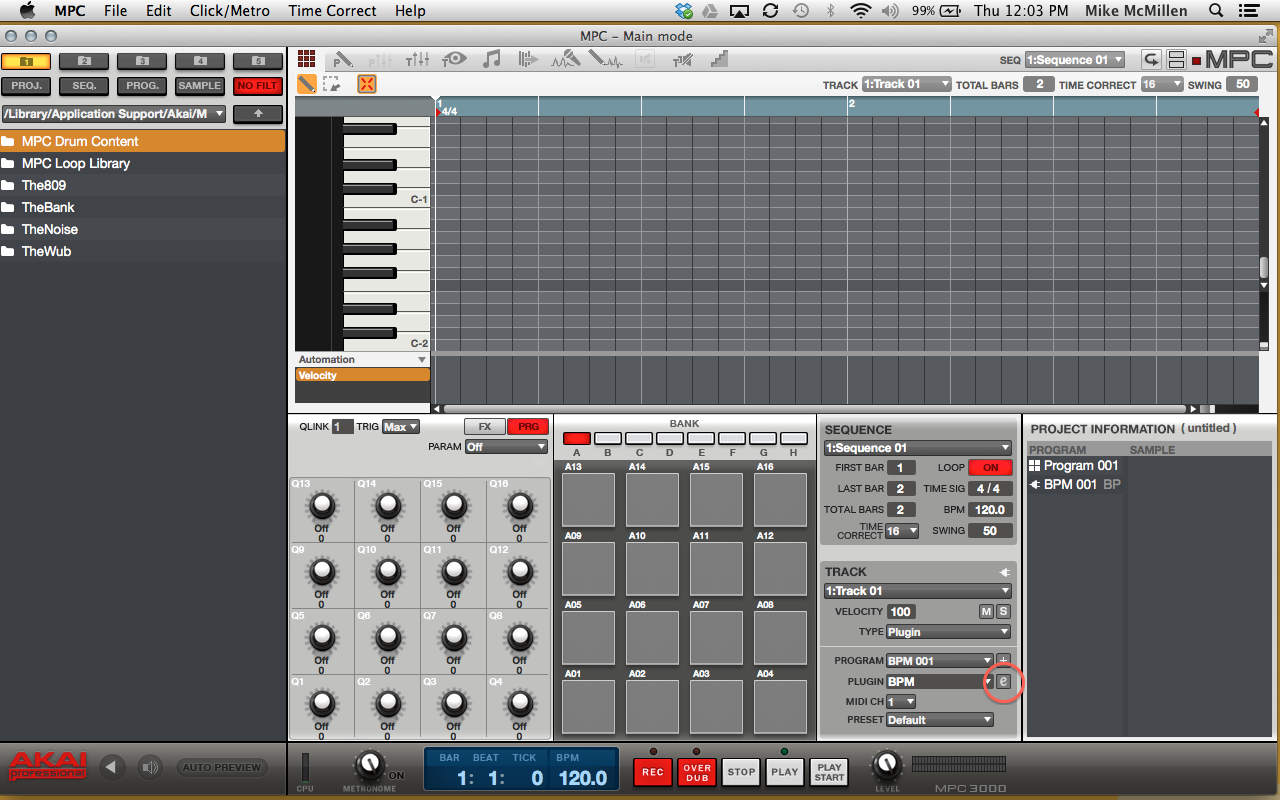This screenshot has height=800, width=1280.
Task: Open the Time Correct menu
Action: (332, 11)
